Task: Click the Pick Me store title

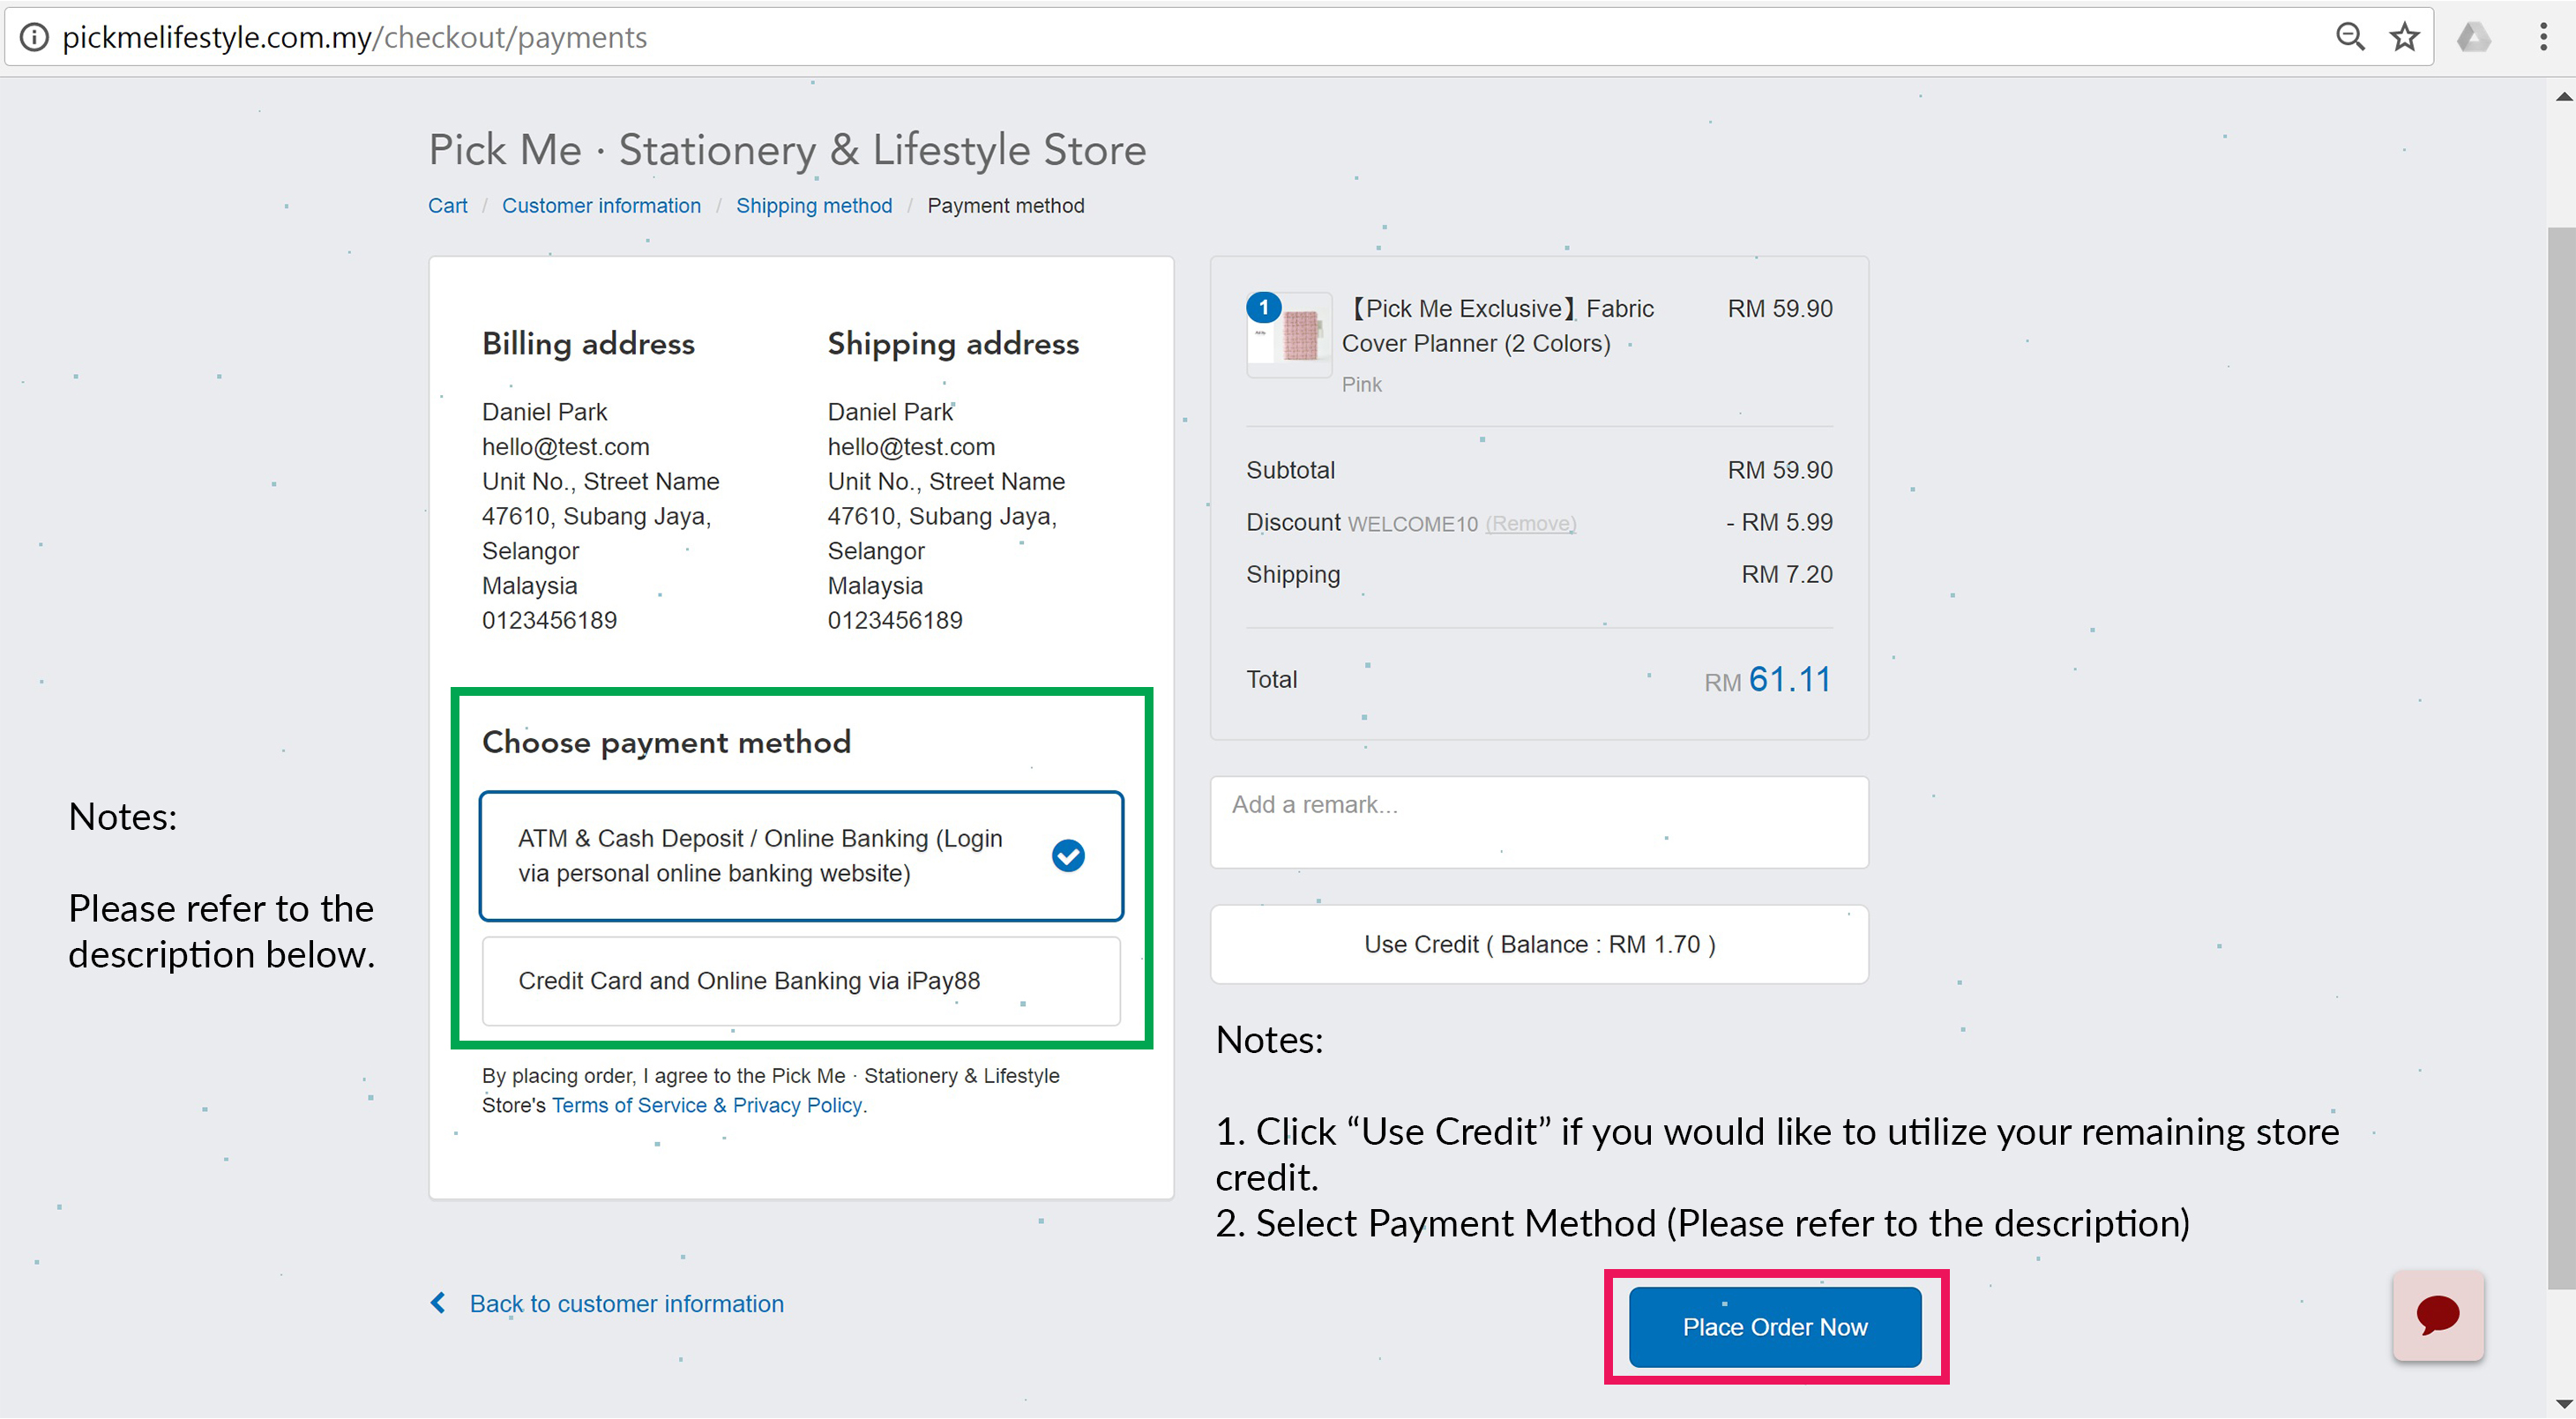Action: (787, 150)
